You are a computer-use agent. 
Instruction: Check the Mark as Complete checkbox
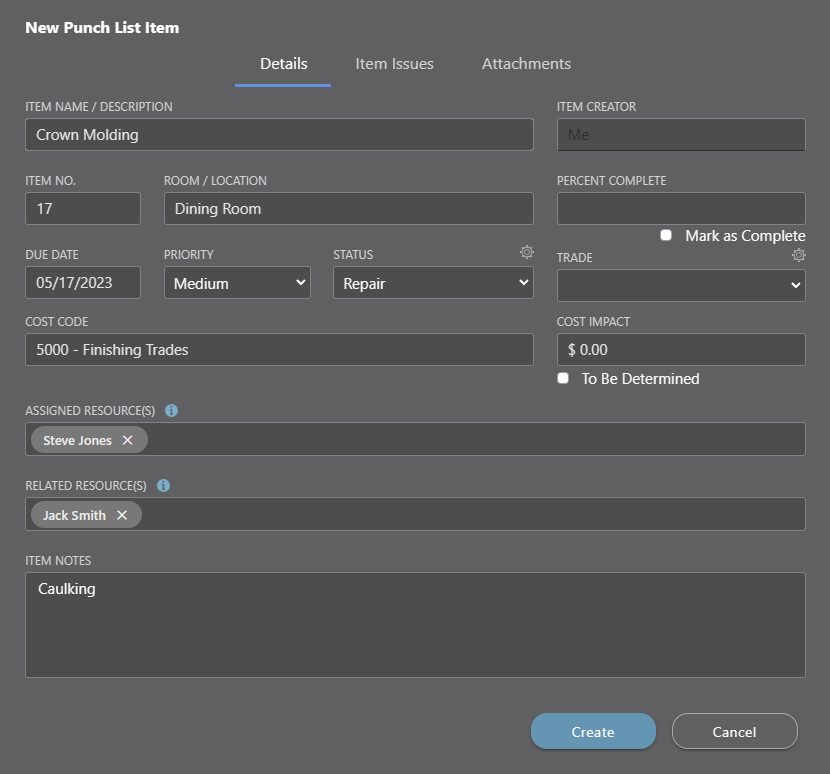tap(666, 236)
